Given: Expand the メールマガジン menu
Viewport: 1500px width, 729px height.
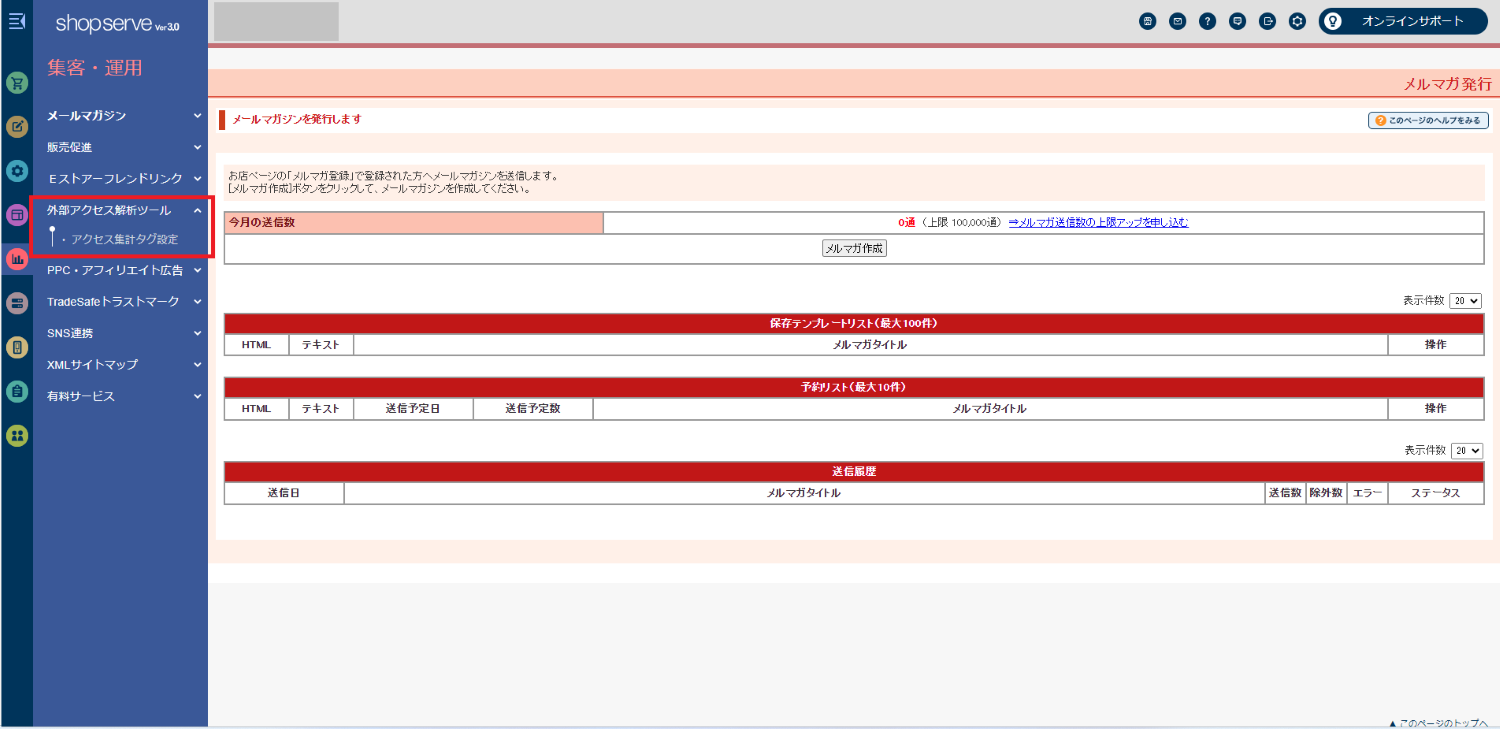Looking at the screenshot, I should (x=124, y=116).
